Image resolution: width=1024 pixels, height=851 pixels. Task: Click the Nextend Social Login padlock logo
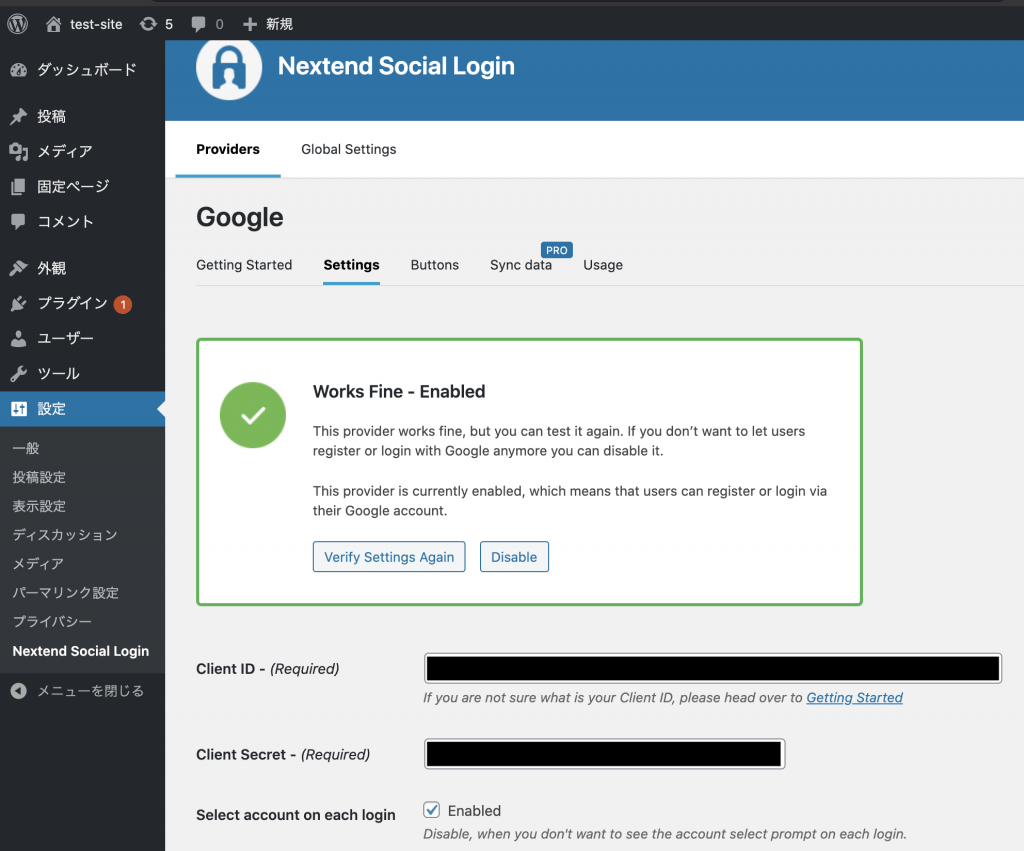229,68
